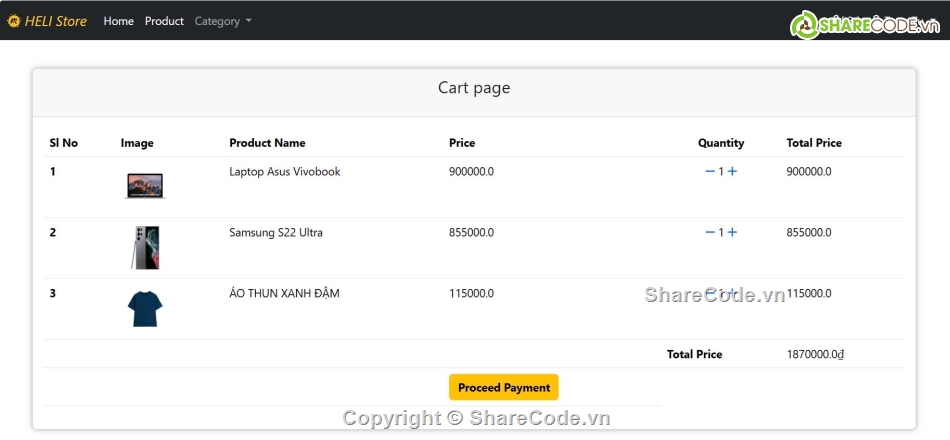
Task: Open the Laptop Asus Vivobook thumbnail
Action: tap(145, 185)
